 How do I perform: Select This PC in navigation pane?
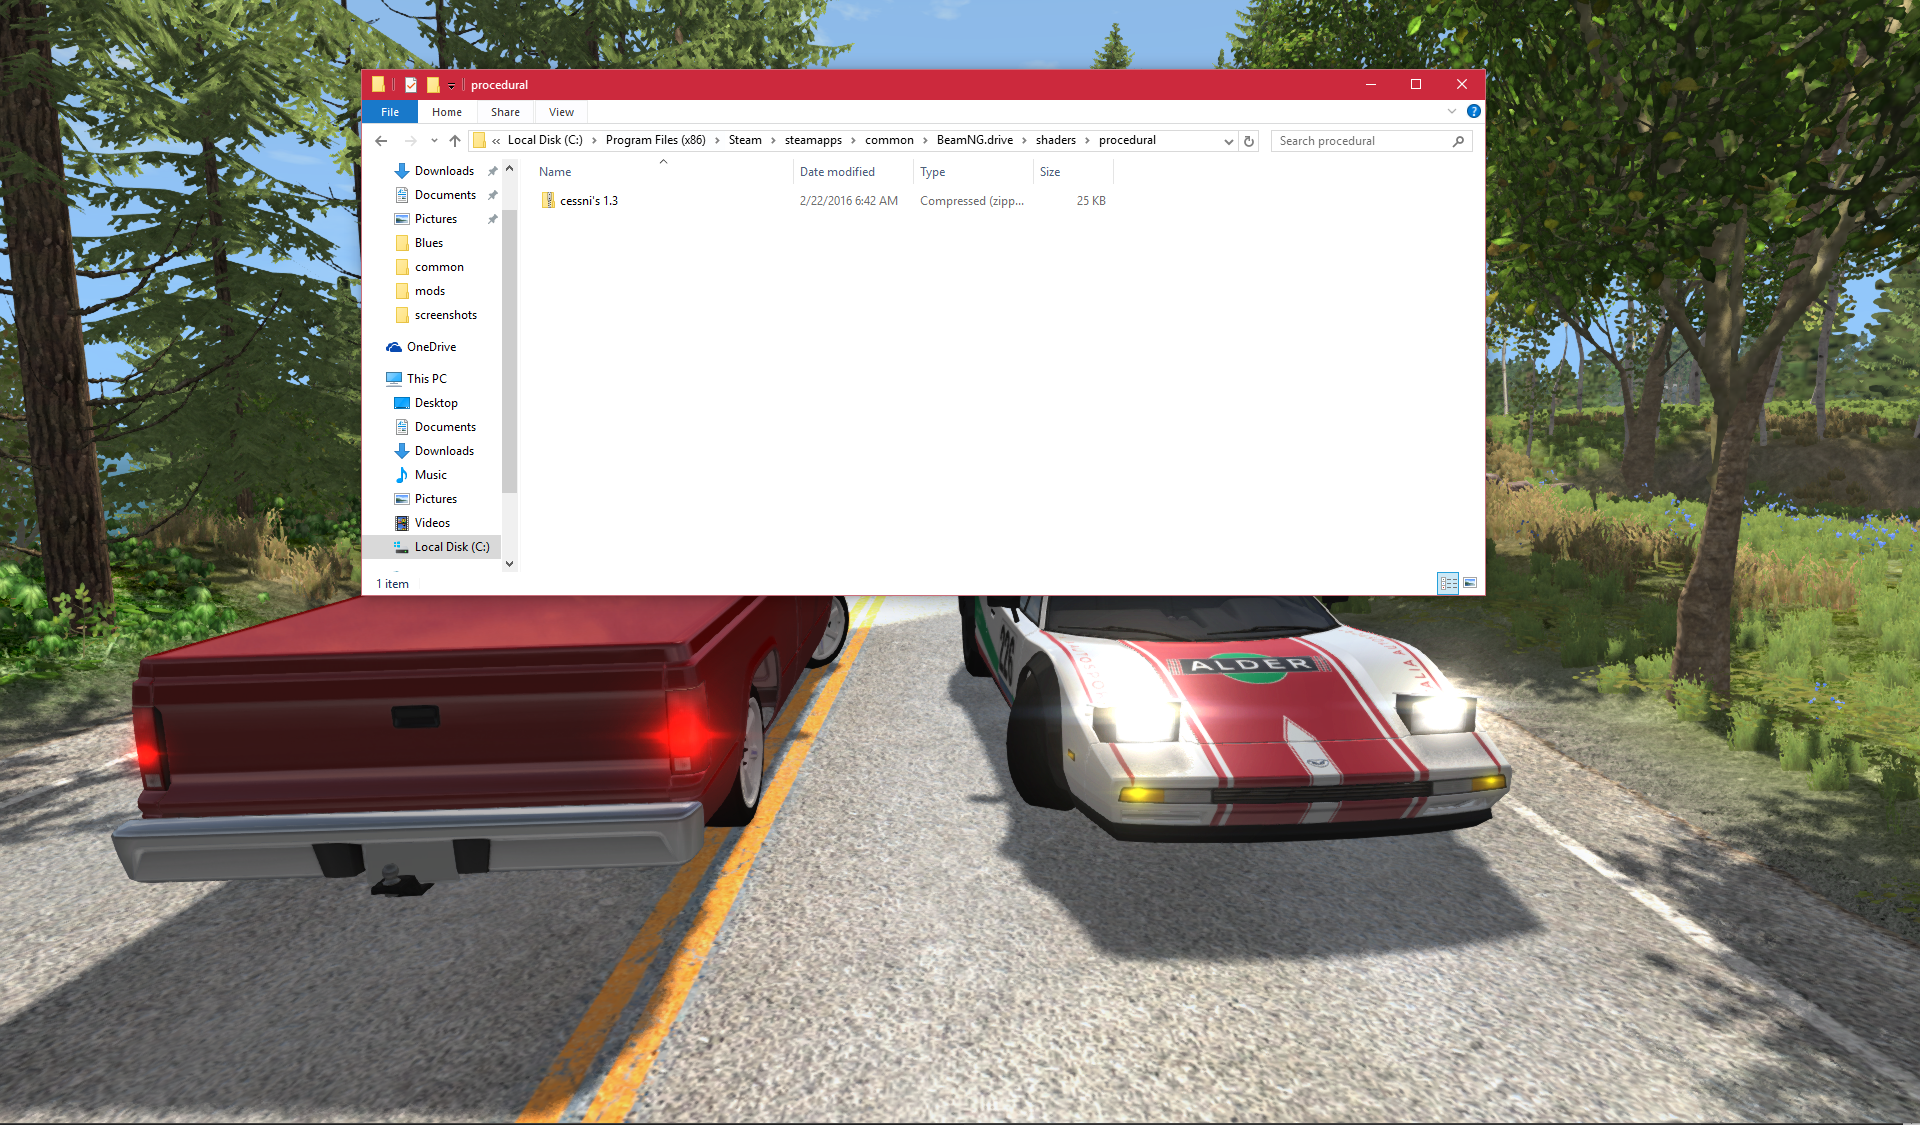point(427,379)
